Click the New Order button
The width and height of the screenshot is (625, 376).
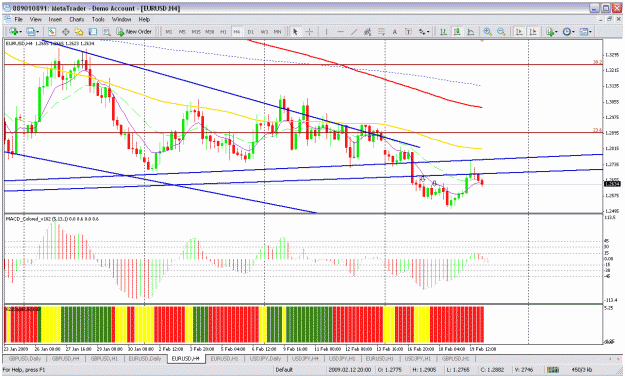click(134, 31)
